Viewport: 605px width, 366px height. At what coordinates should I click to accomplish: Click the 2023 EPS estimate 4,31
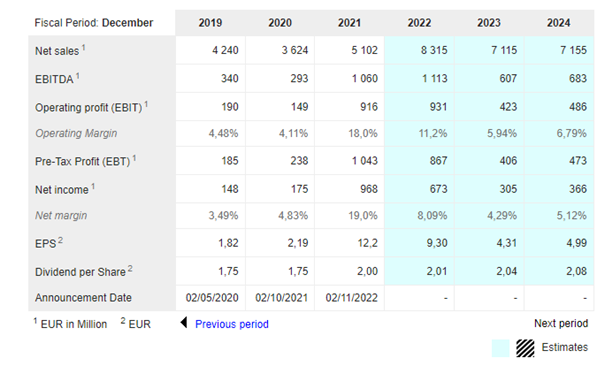coord(507,243)
